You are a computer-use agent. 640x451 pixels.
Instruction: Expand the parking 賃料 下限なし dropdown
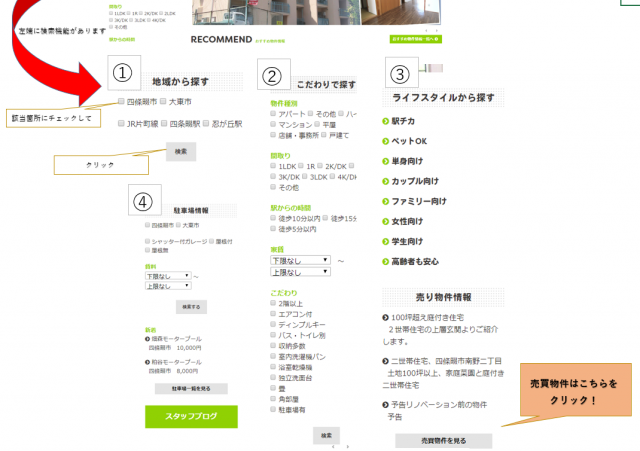click(x=167, y=276)
